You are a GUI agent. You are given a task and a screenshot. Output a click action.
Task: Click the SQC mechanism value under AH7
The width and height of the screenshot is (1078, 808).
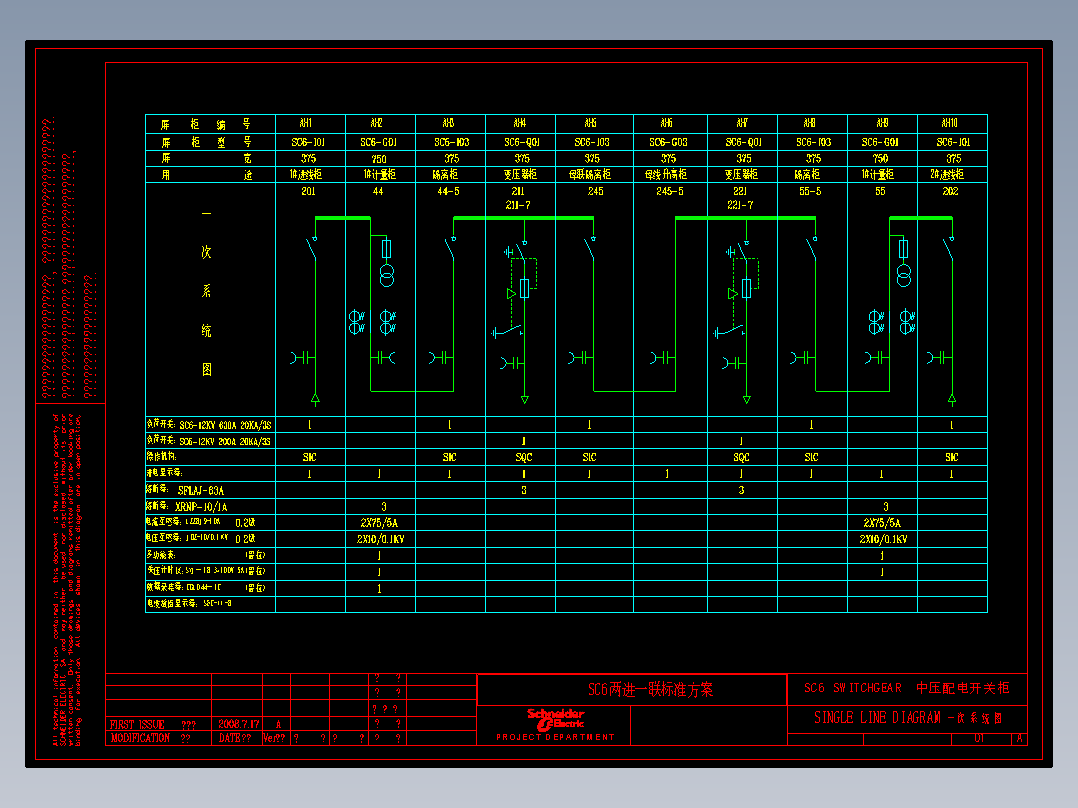click(741, 457)
